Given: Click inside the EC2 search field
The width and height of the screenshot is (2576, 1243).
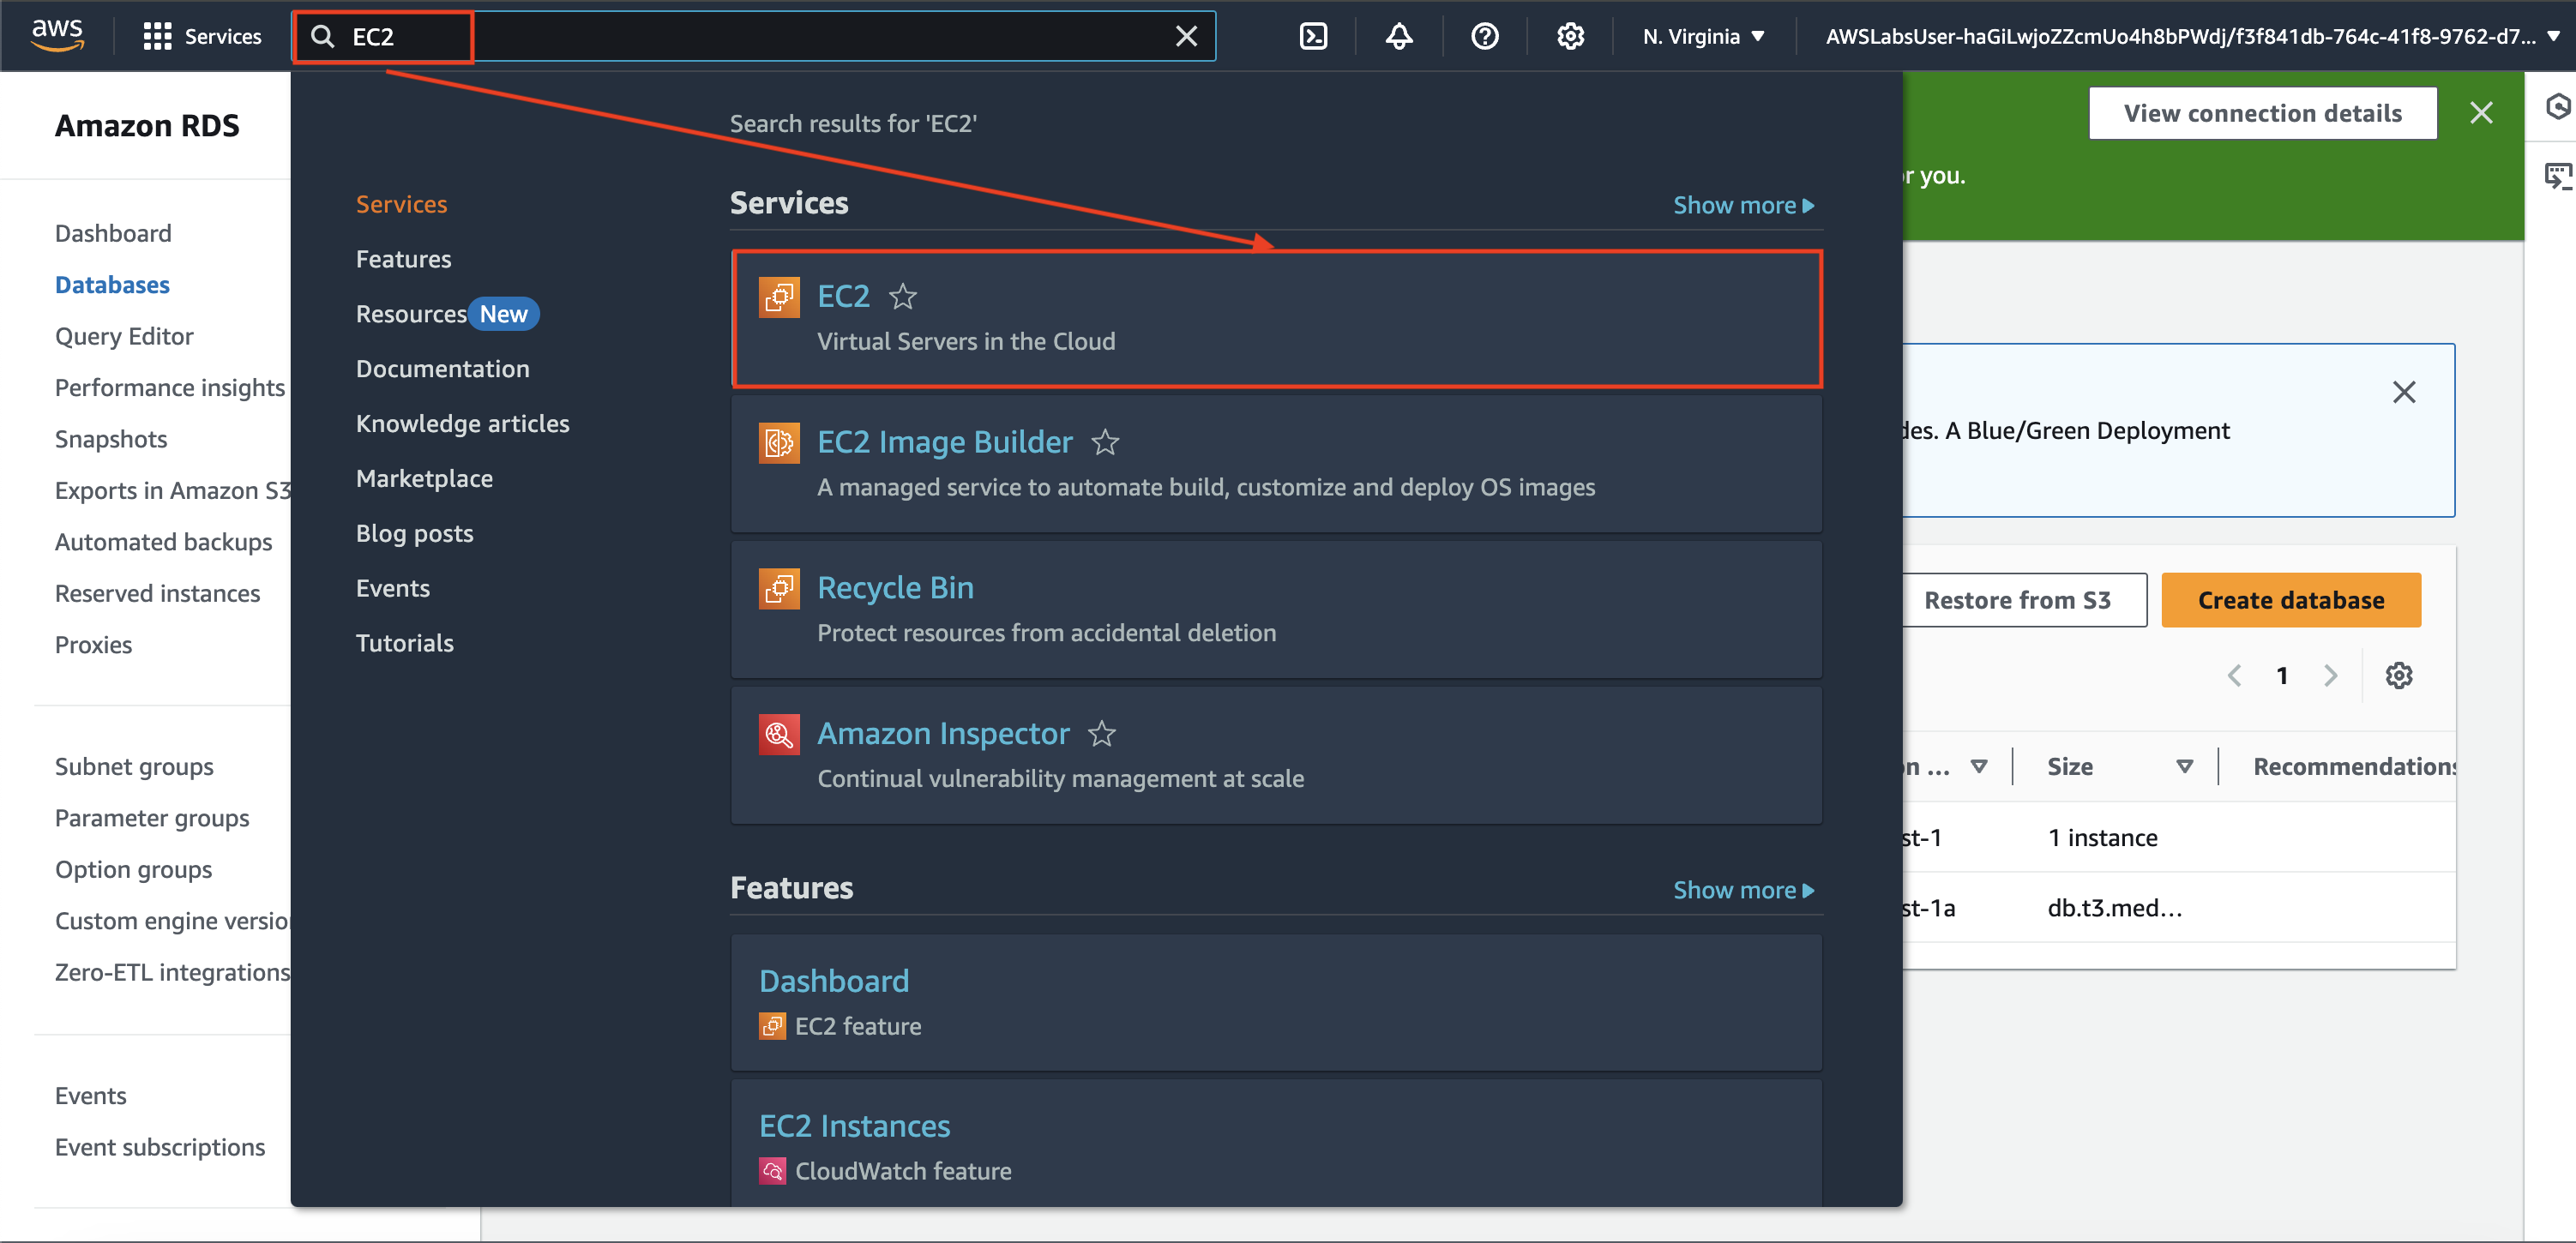Looking at the screenshot, I should [x=754, y=37].
